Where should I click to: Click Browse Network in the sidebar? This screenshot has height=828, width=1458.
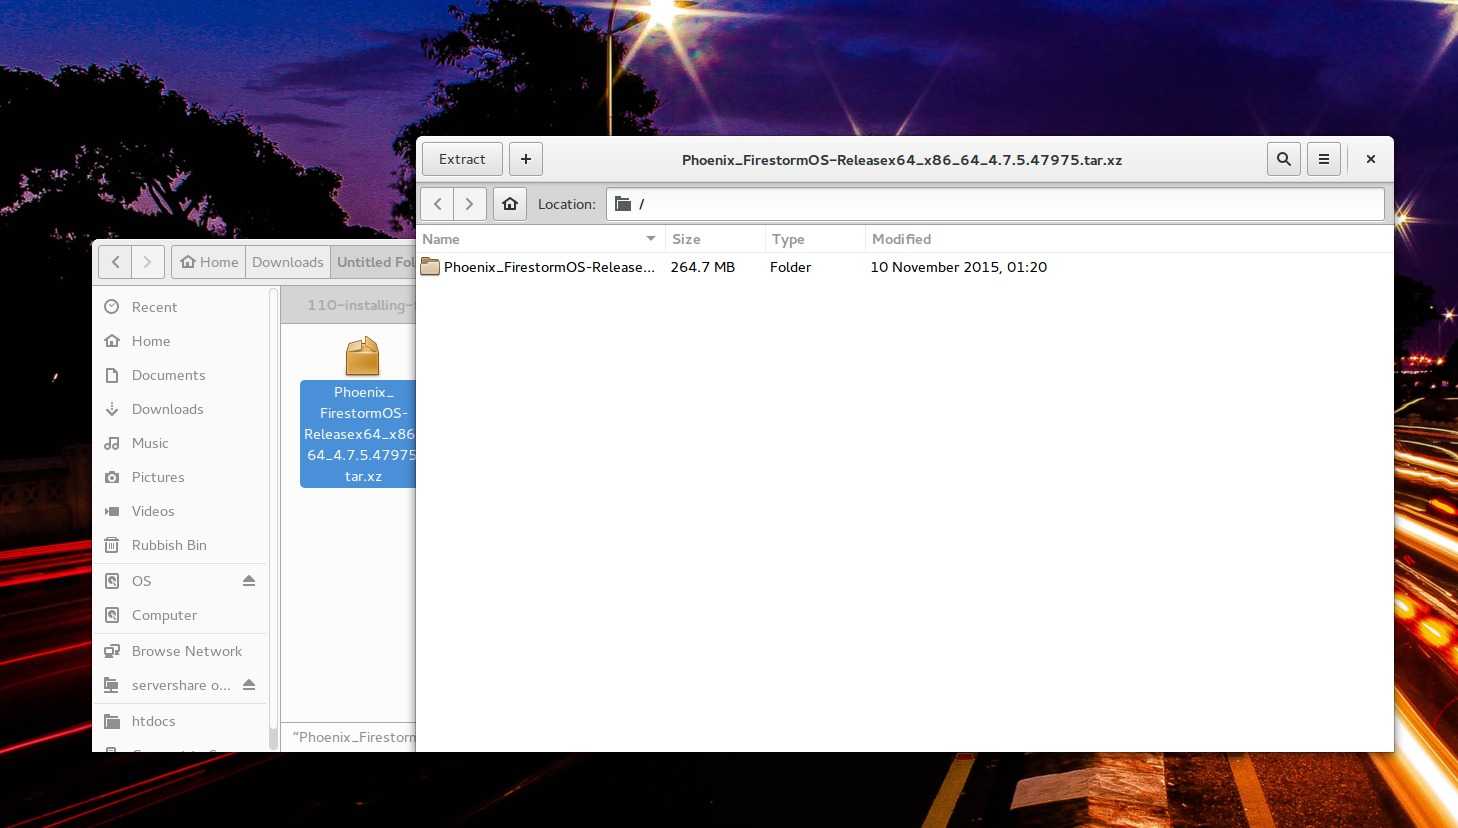186,651
